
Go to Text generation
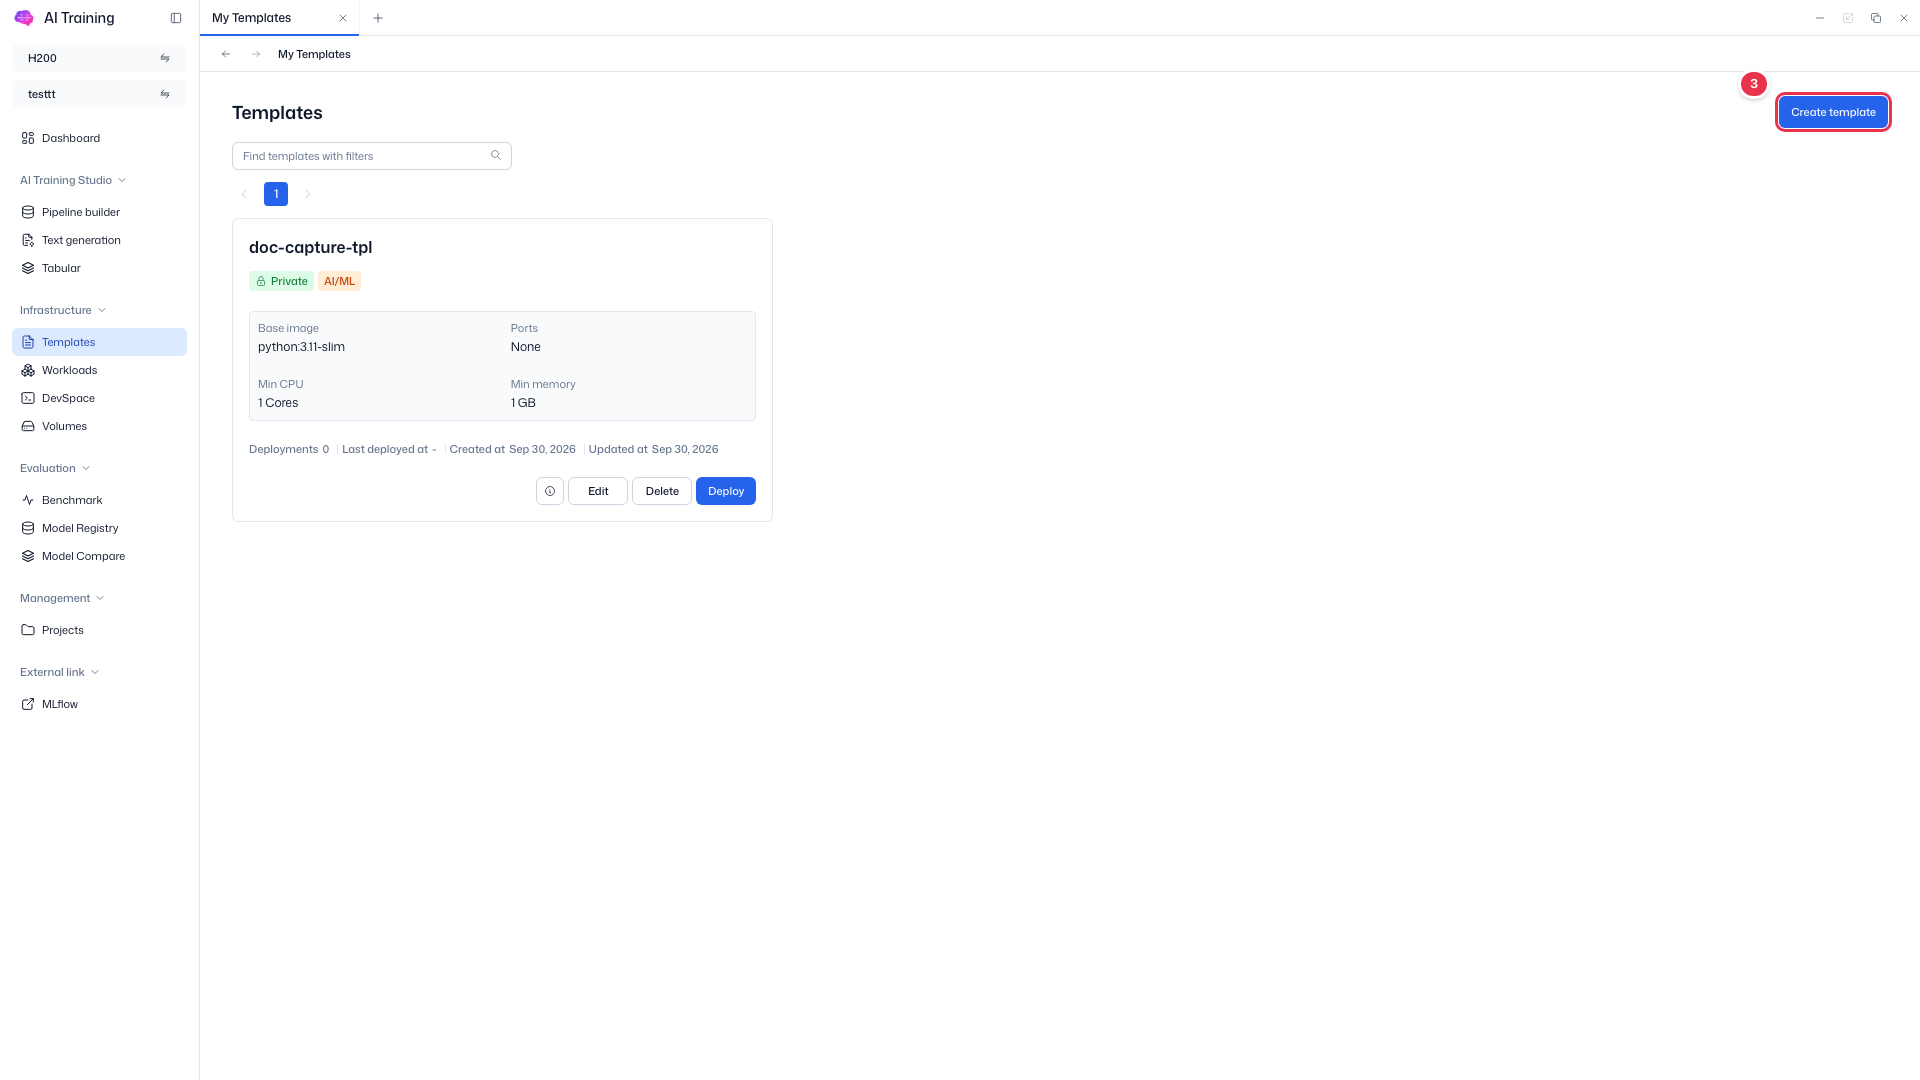[x=99, y=240]
